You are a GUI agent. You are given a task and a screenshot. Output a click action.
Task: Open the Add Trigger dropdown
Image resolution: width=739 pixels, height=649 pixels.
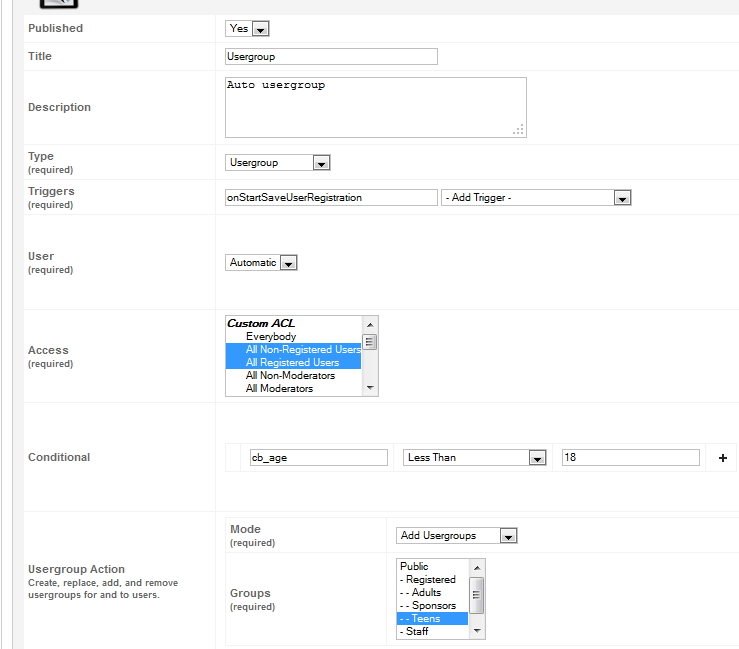tap(536, 197)
